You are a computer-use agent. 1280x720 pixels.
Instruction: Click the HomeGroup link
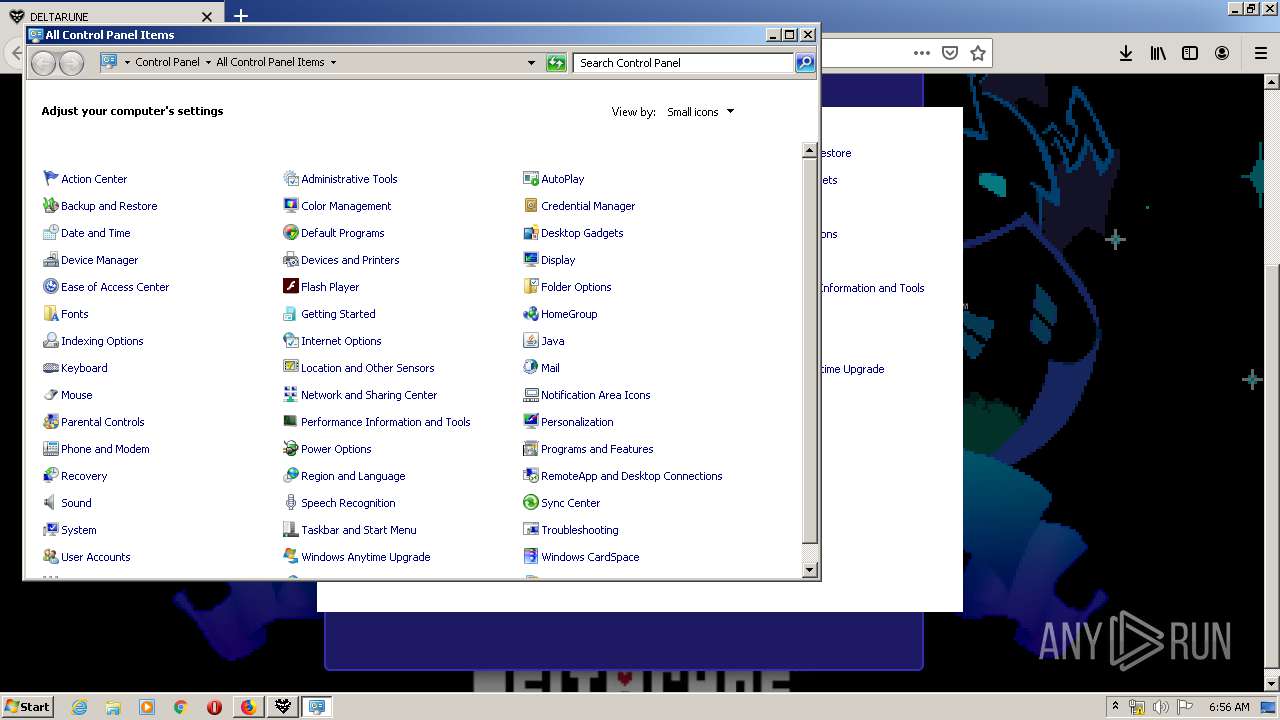[x=569, y=314]
